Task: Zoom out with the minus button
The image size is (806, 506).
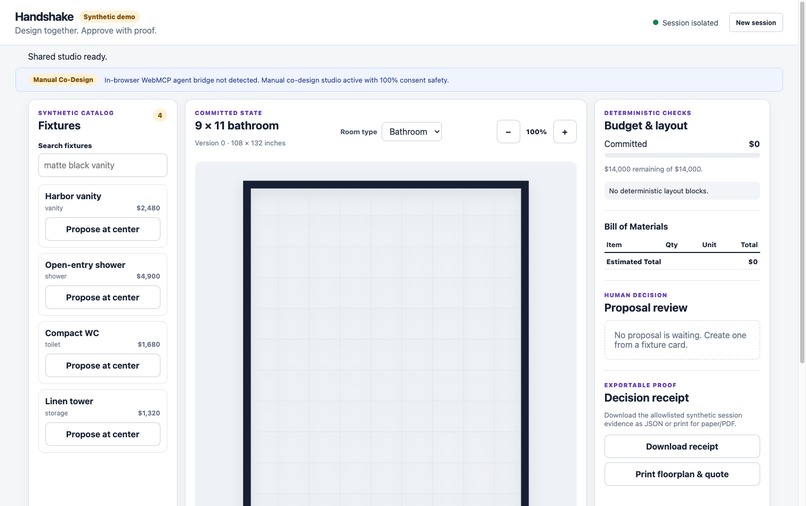Action: [508, 132]
